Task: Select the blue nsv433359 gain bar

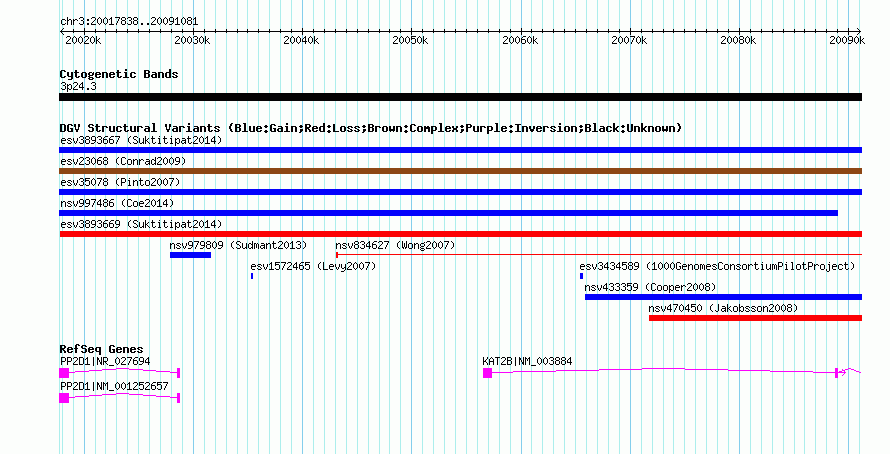Action: [723, 297]
